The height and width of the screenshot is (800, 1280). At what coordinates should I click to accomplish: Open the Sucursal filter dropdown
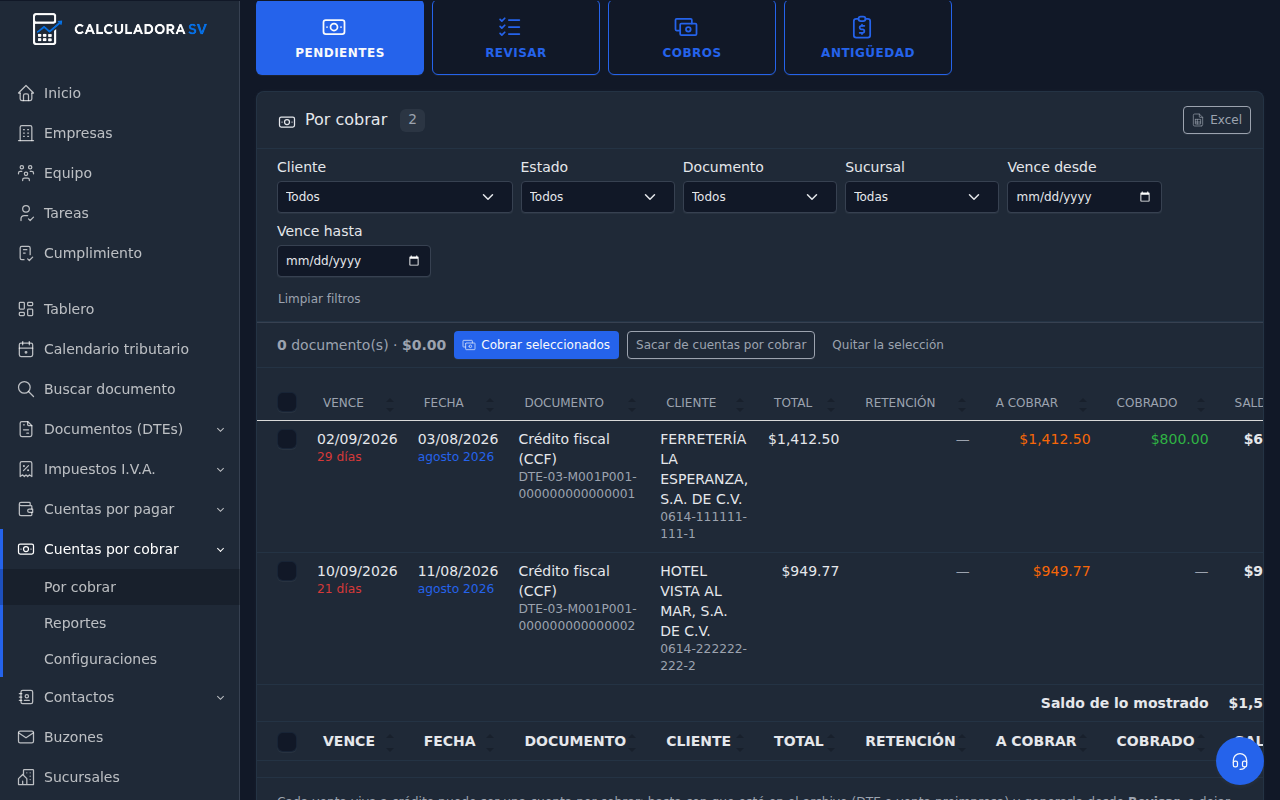(x=922, y=197)
